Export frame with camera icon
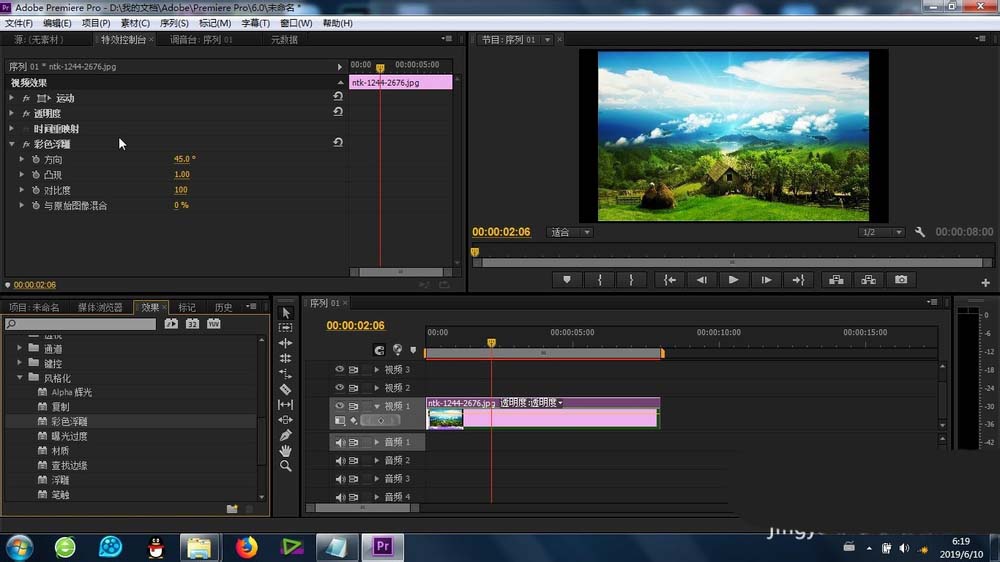This screenshot has height=562, width=1000. 901,279
